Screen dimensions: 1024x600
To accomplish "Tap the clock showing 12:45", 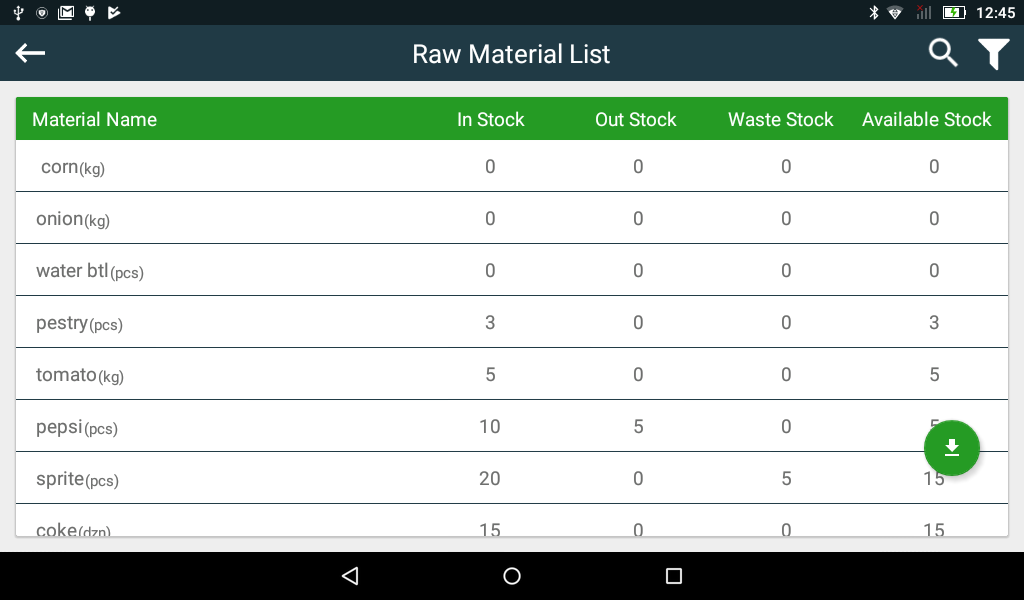I will (996, 12).
